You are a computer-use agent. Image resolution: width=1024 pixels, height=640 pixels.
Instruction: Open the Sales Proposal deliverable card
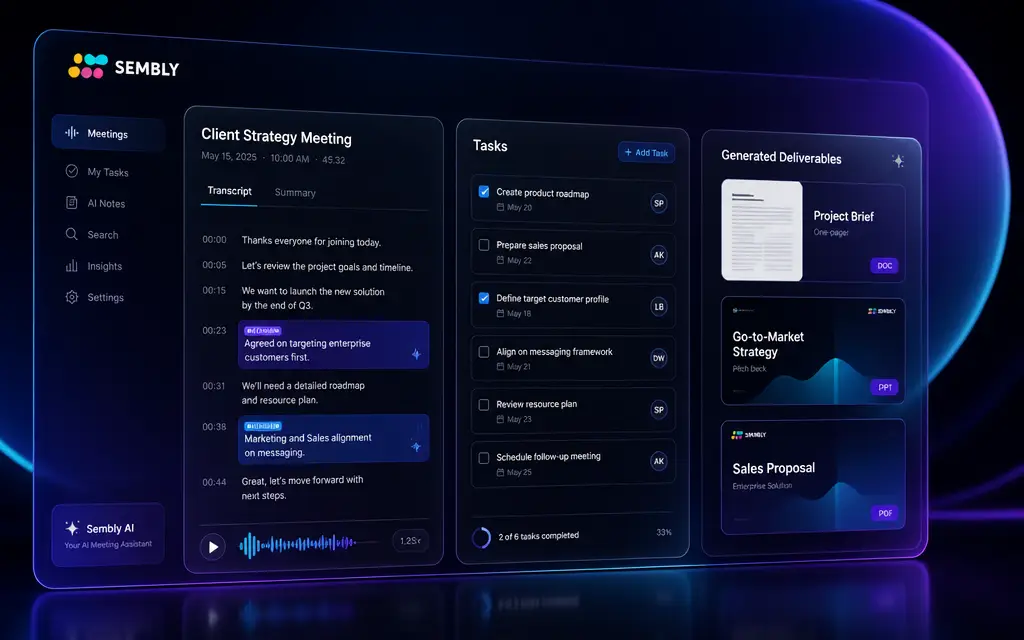813,477
